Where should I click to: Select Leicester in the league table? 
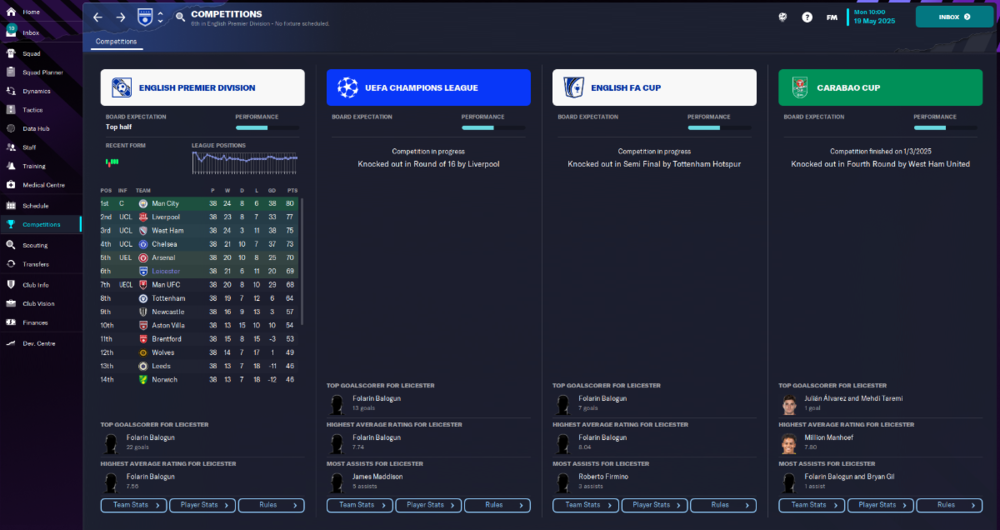point(166,271)
